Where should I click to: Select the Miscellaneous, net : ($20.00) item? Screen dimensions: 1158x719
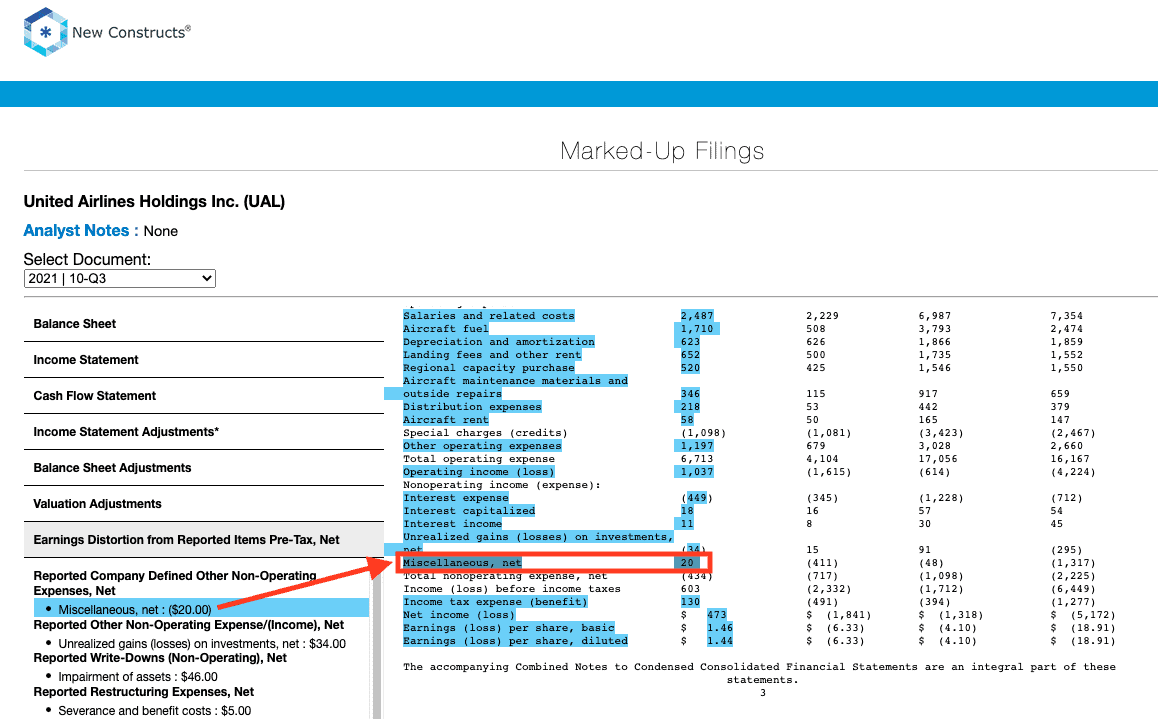point(135,610)
